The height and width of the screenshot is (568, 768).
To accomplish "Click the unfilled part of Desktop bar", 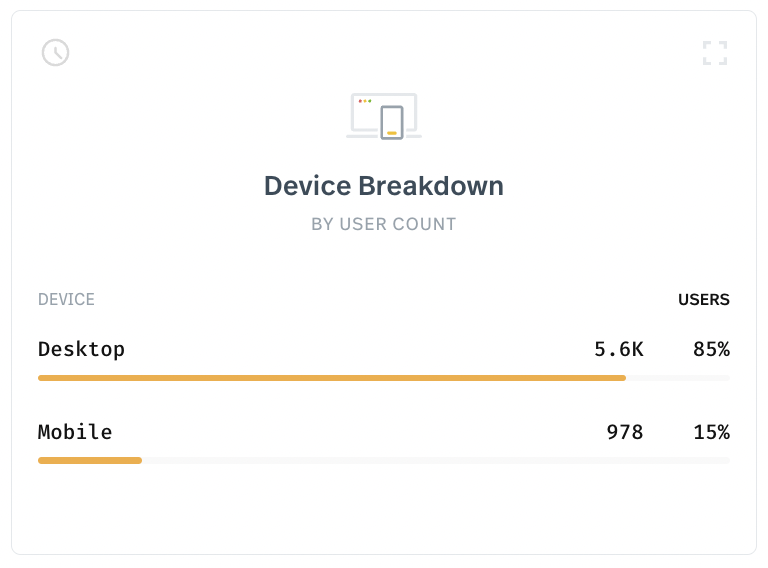I will tap(678, 378).
